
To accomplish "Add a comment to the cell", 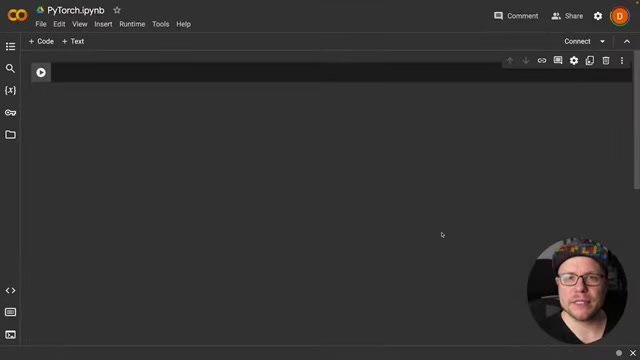I will point(558,61).
